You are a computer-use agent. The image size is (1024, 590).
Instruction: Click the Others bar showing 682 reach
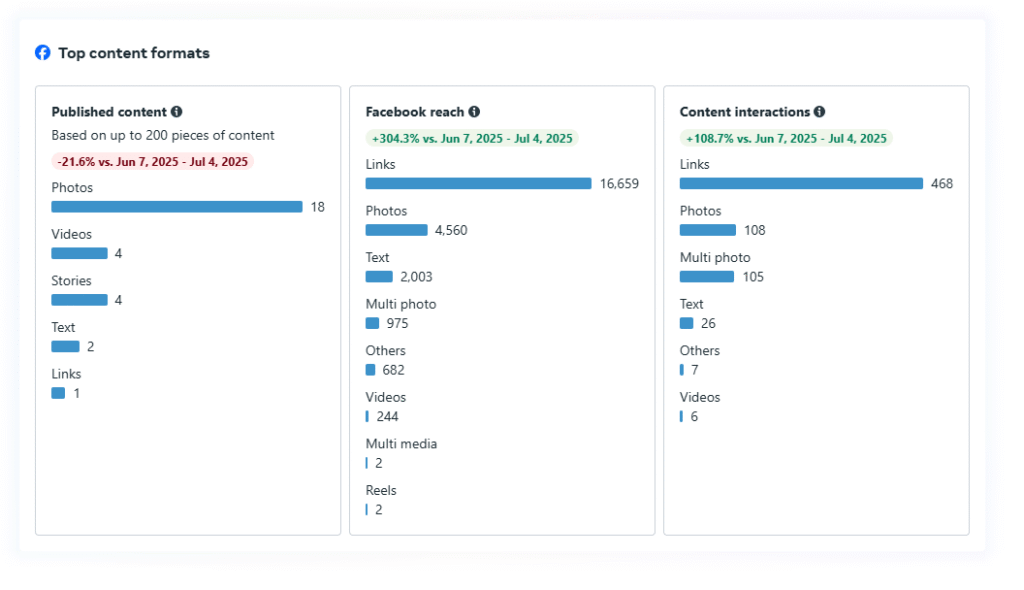click(370, 370)
